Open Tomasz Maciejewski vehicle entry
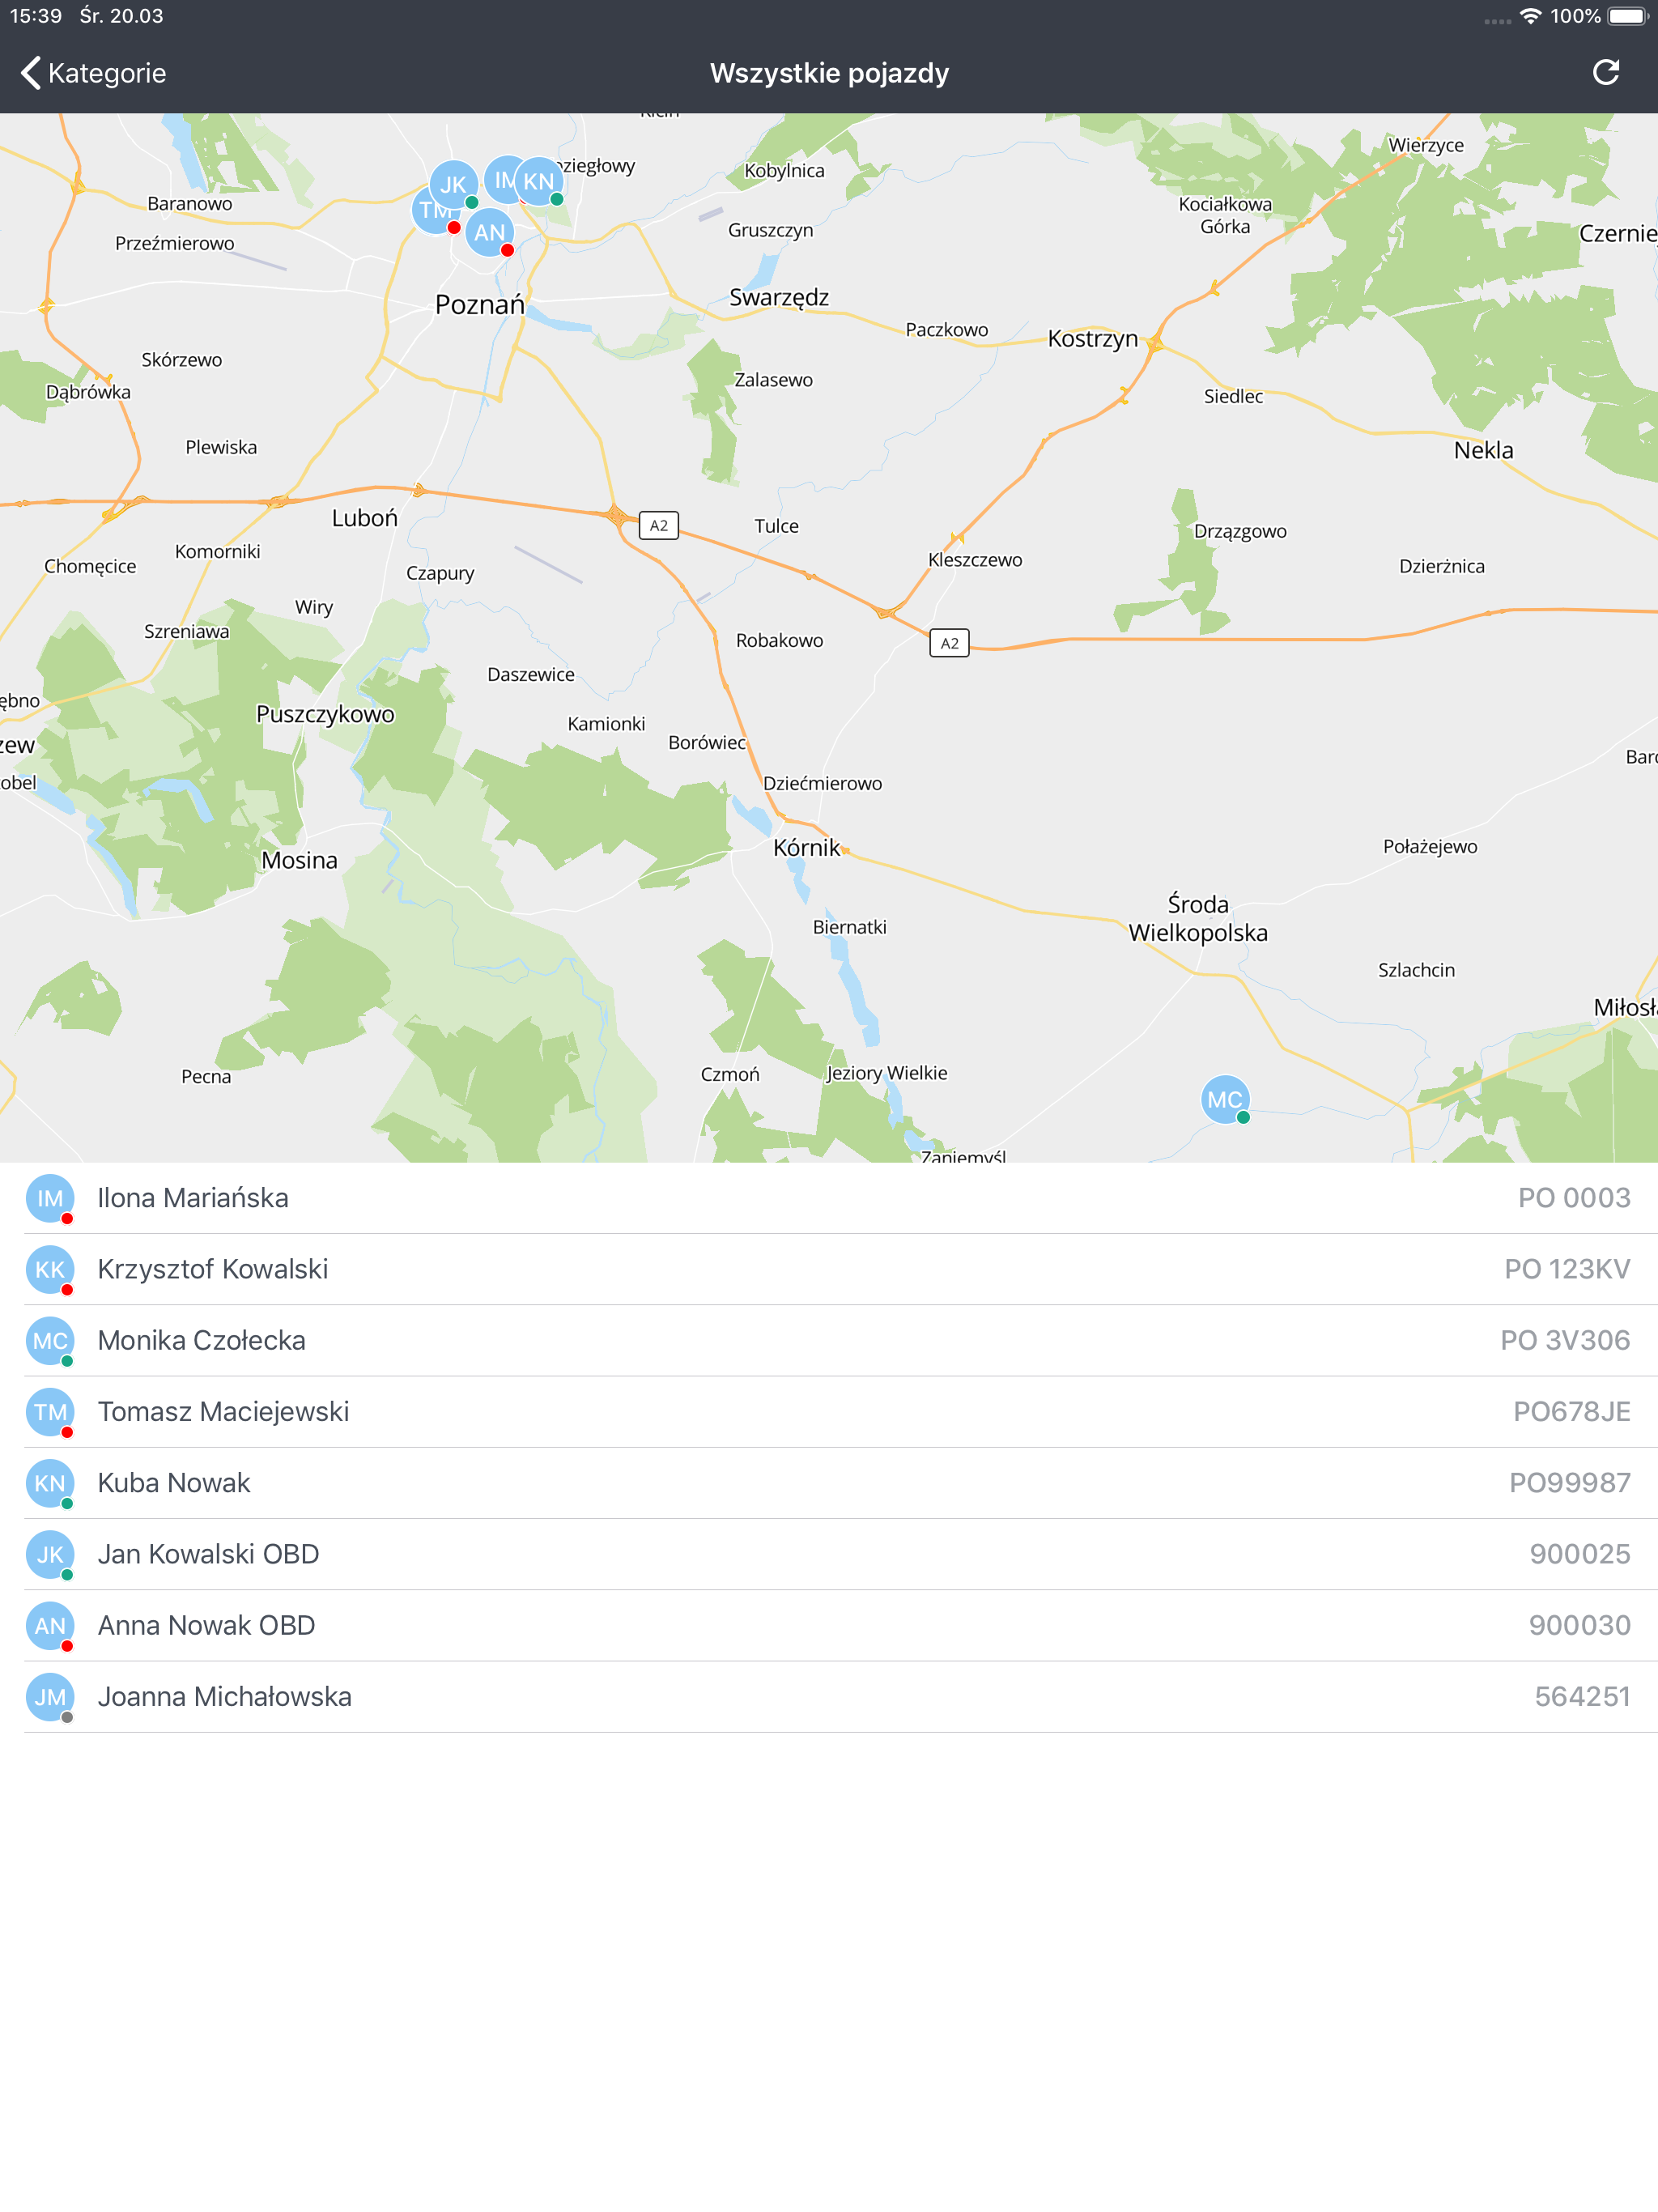1658x2212 pixels. [x=223, y=1411]
